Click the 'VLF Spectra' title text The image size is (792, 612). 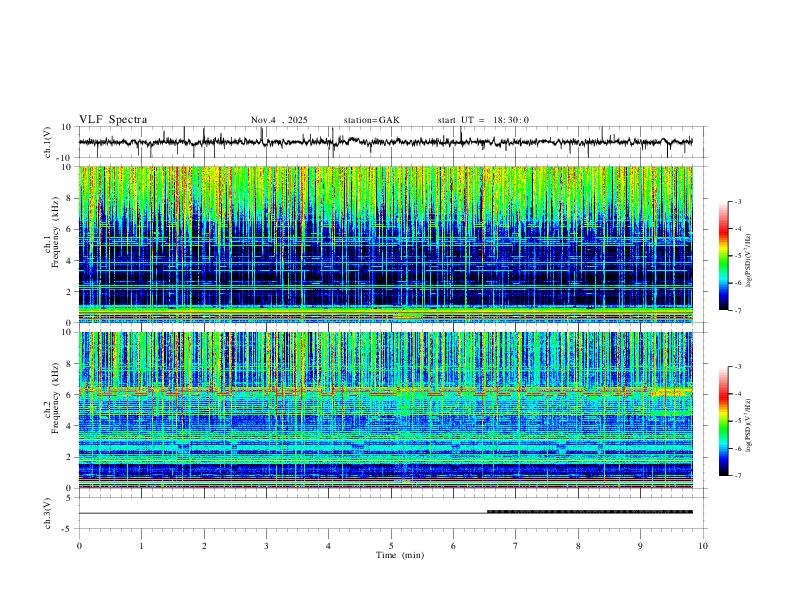coord(113,120)
